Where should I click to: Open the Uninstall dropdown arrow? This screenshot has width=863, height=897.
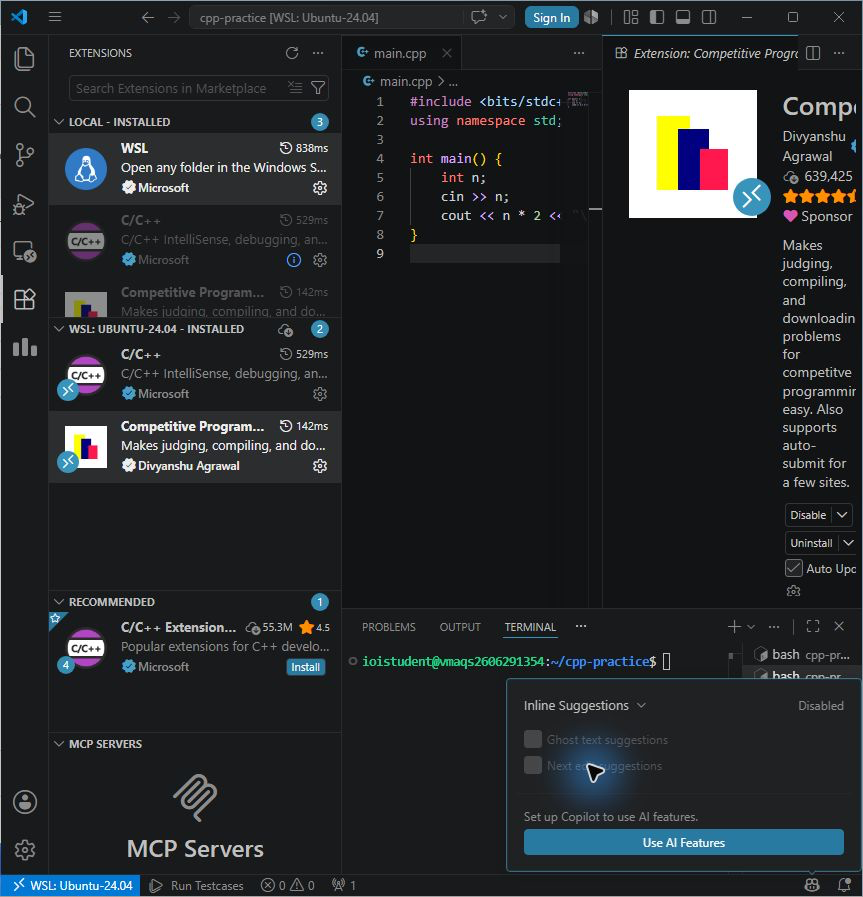tap(849, 543)
